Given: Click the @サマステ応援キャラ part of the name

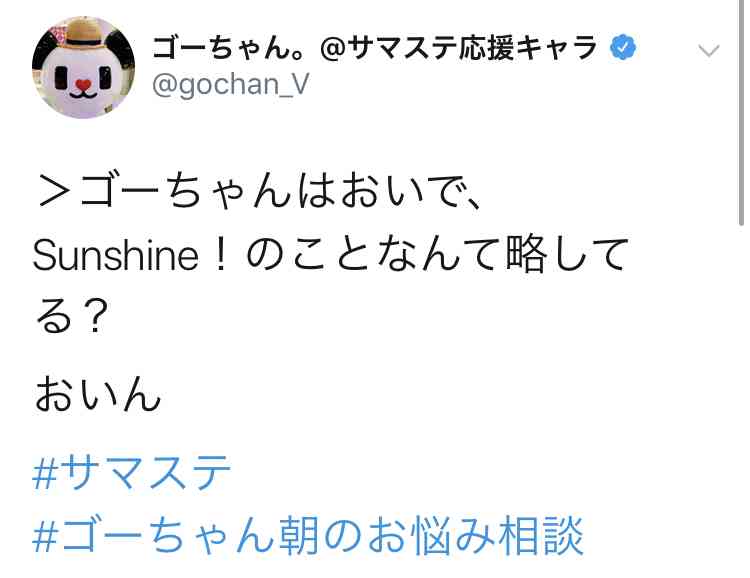Looking at the screenshot, I should pyautogui.click(x=459, y=47).
